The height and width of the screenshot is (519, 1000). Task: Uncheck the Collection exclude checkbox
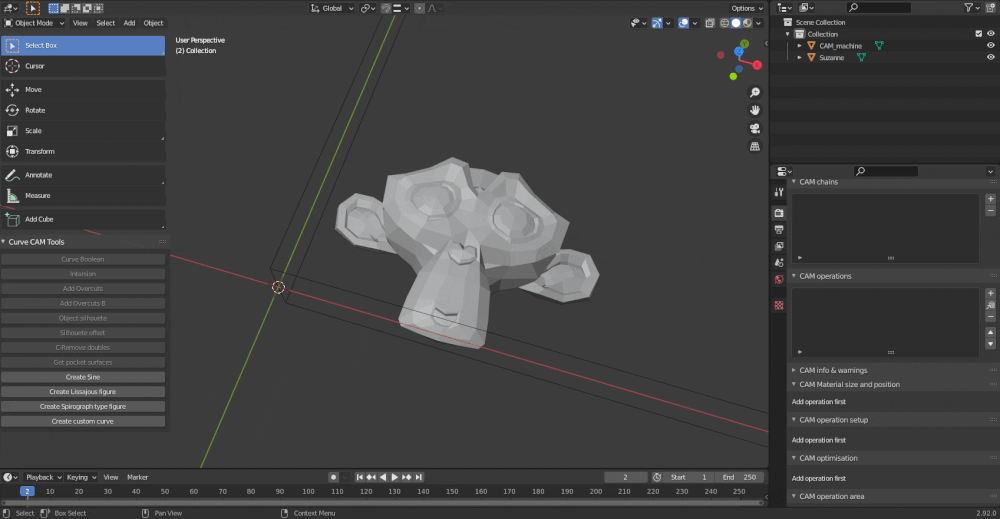coord(978,34)
